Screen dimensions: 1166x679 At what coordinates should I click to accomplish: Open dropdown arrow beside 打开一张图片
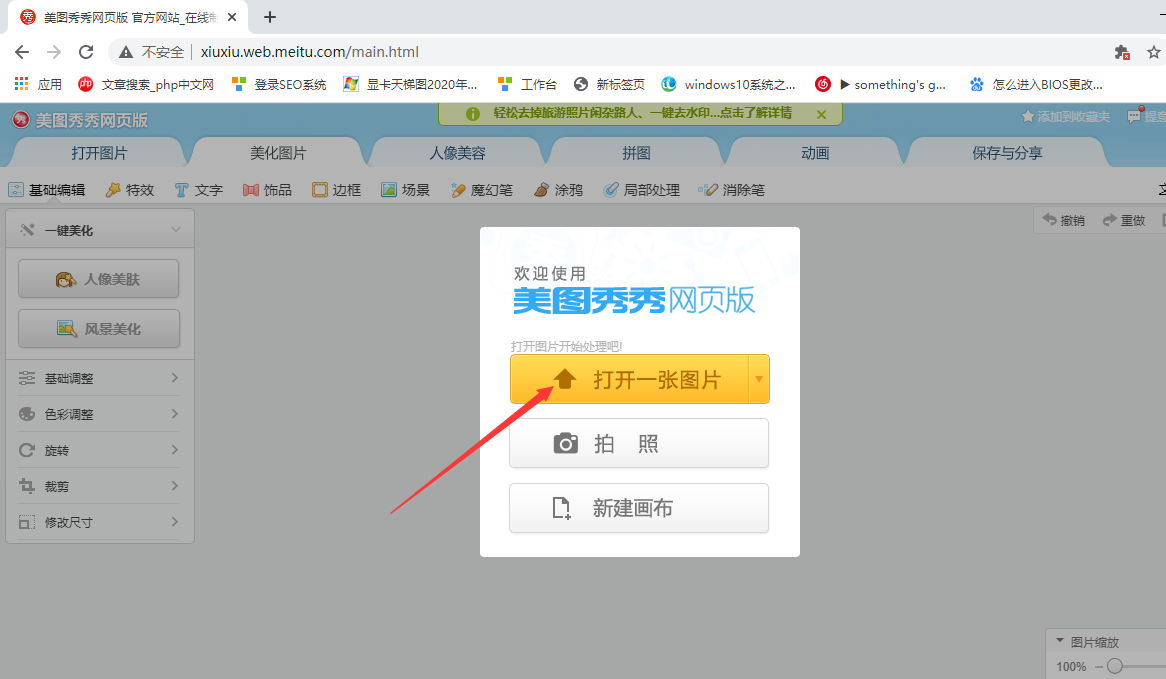pos(759,379)
